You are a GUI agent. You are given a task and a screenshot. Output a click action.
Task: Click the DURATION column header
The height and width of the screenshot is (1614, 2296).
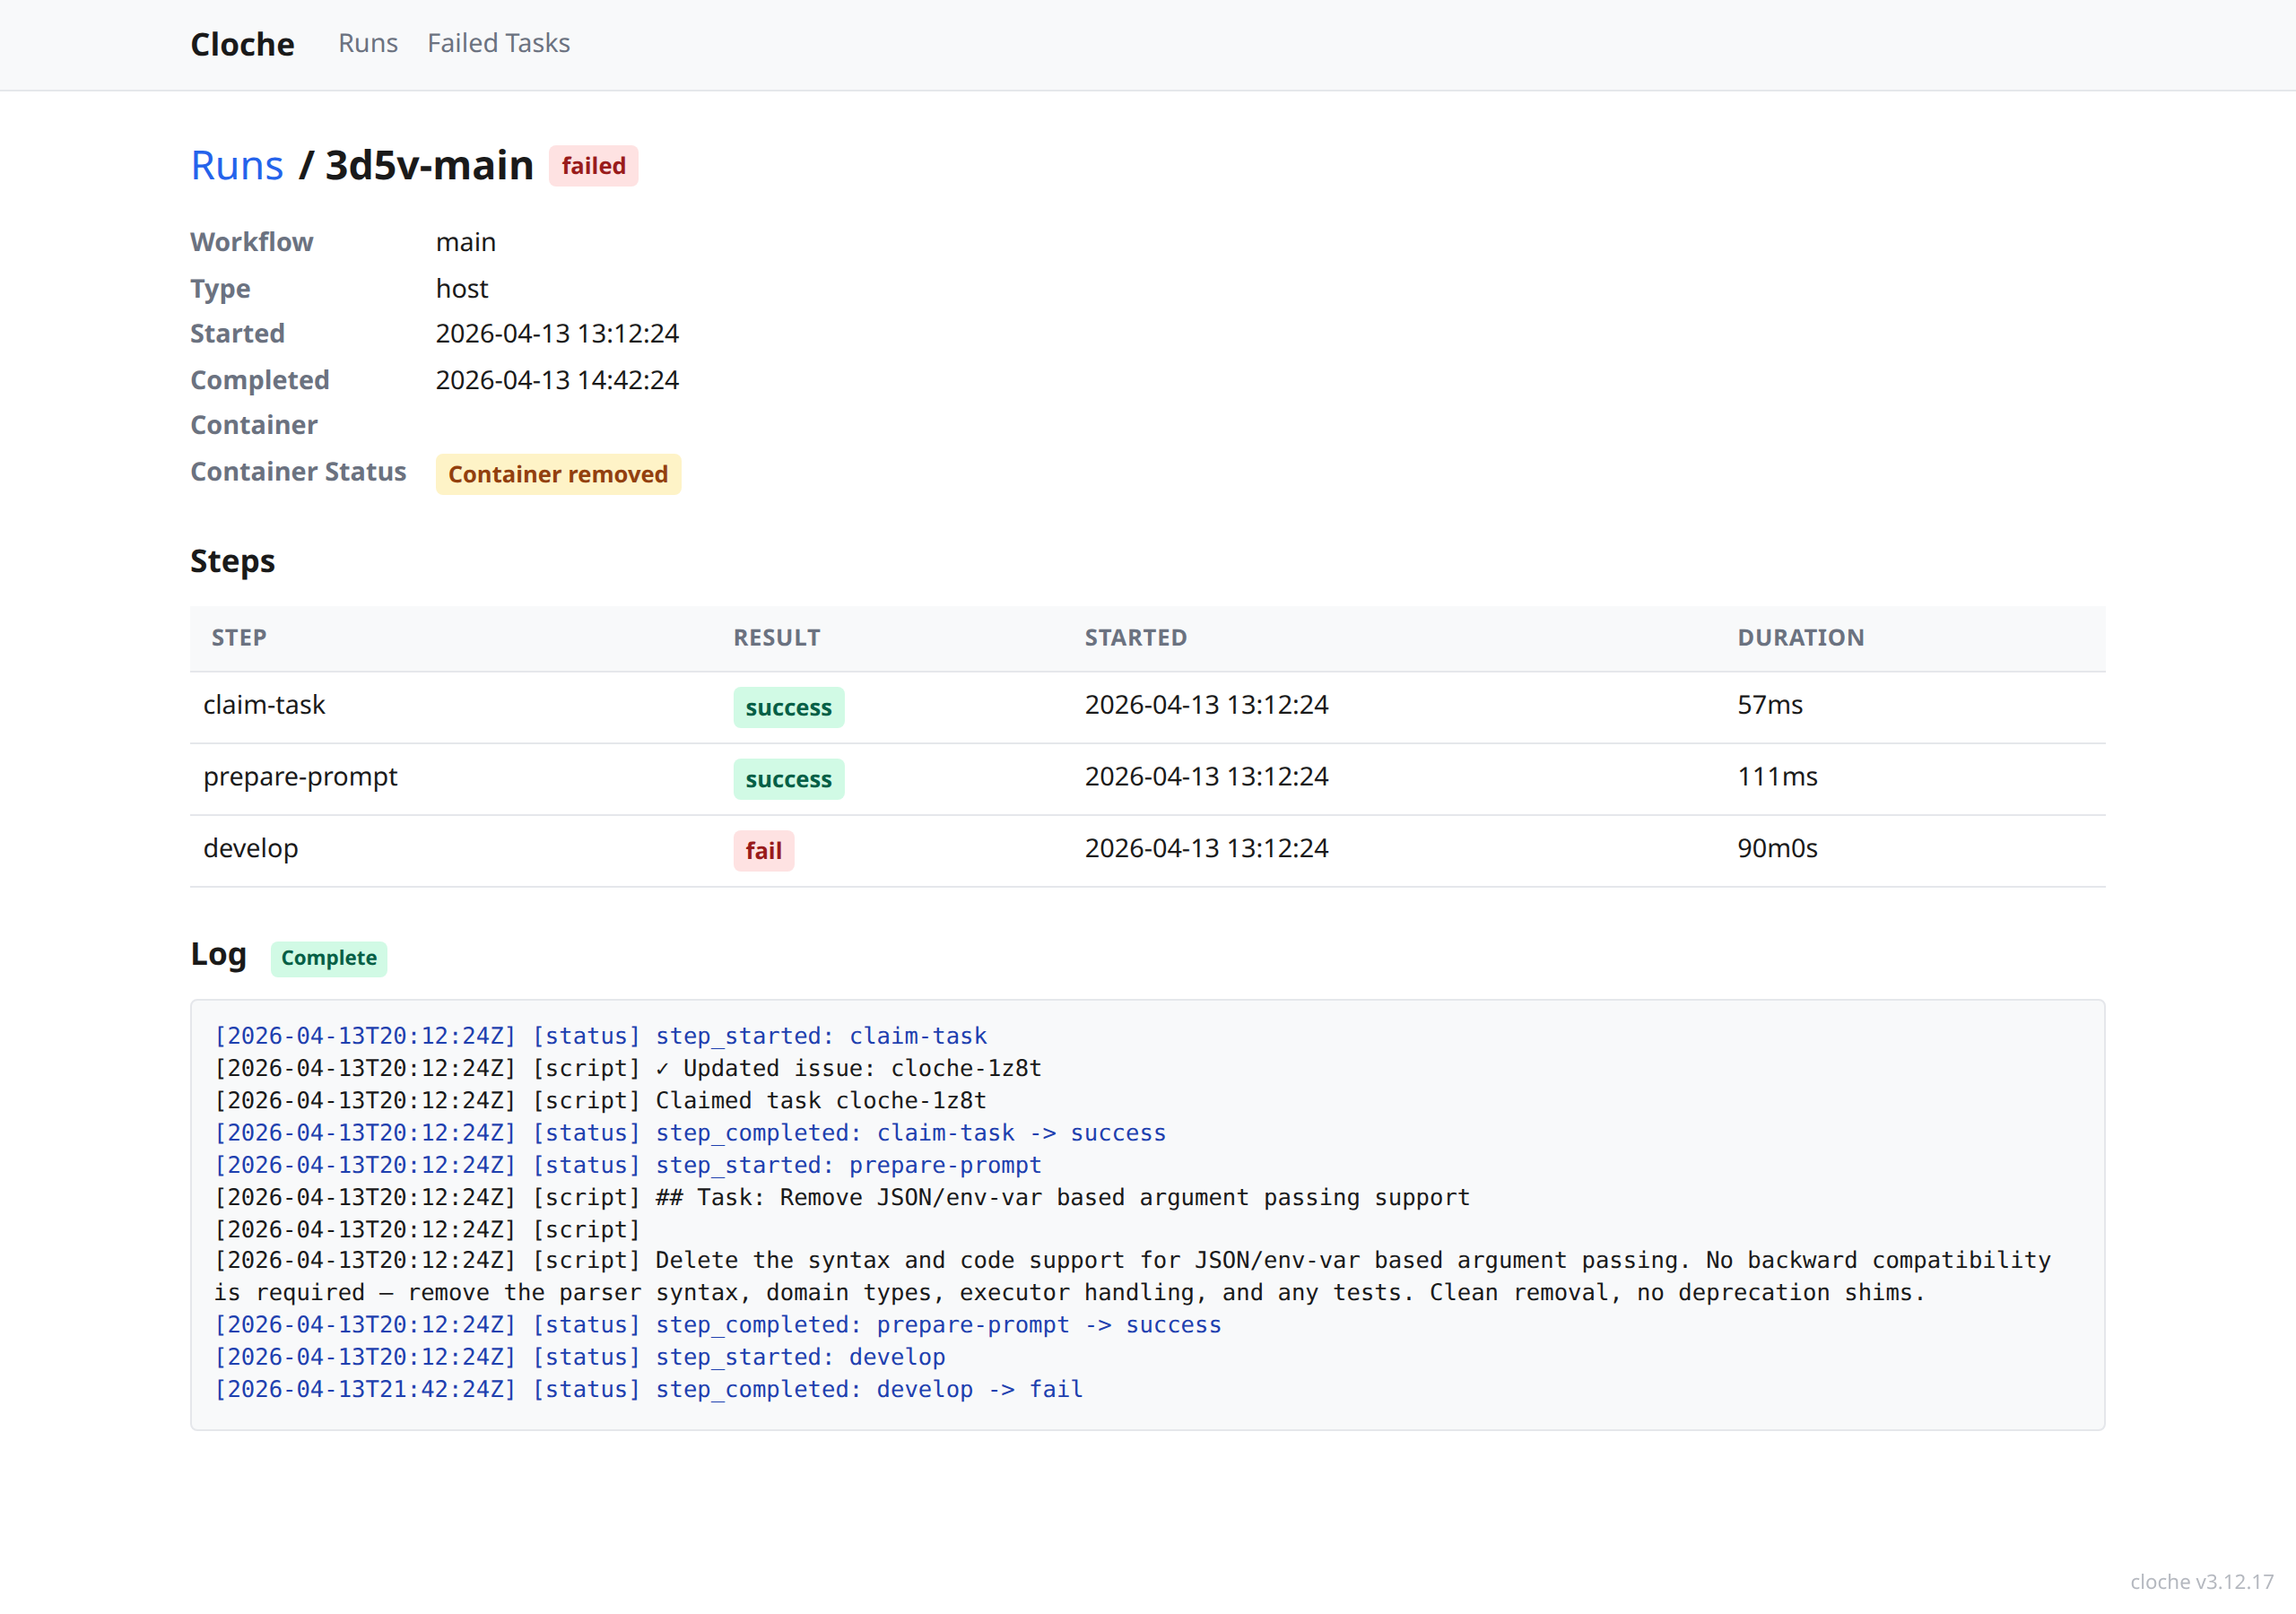(x=1800, y=637)
